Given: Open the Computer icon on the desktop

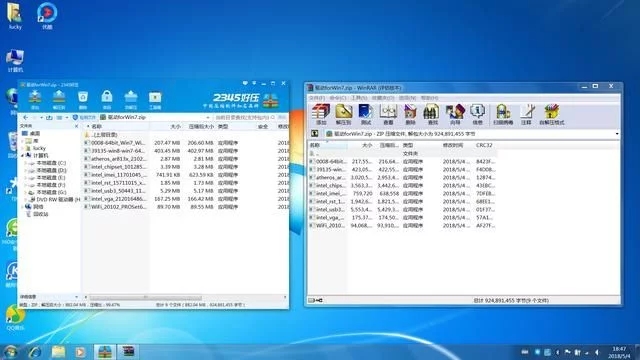Looking at the screenshot, I should pos(15,60).
